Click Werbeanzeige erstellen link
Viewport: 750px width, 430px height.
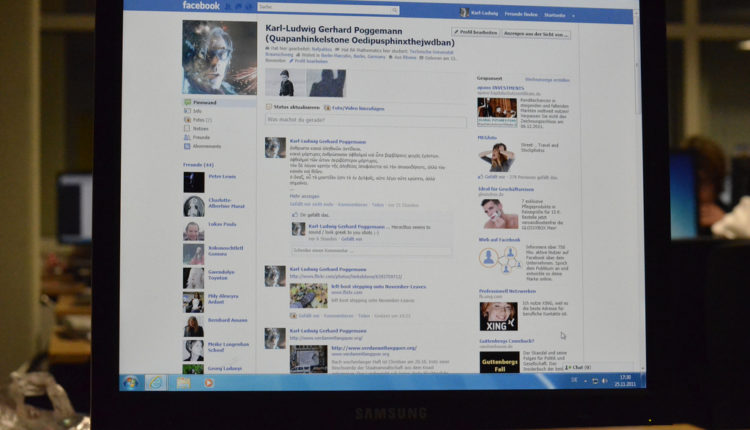click(x=547, y=80)
